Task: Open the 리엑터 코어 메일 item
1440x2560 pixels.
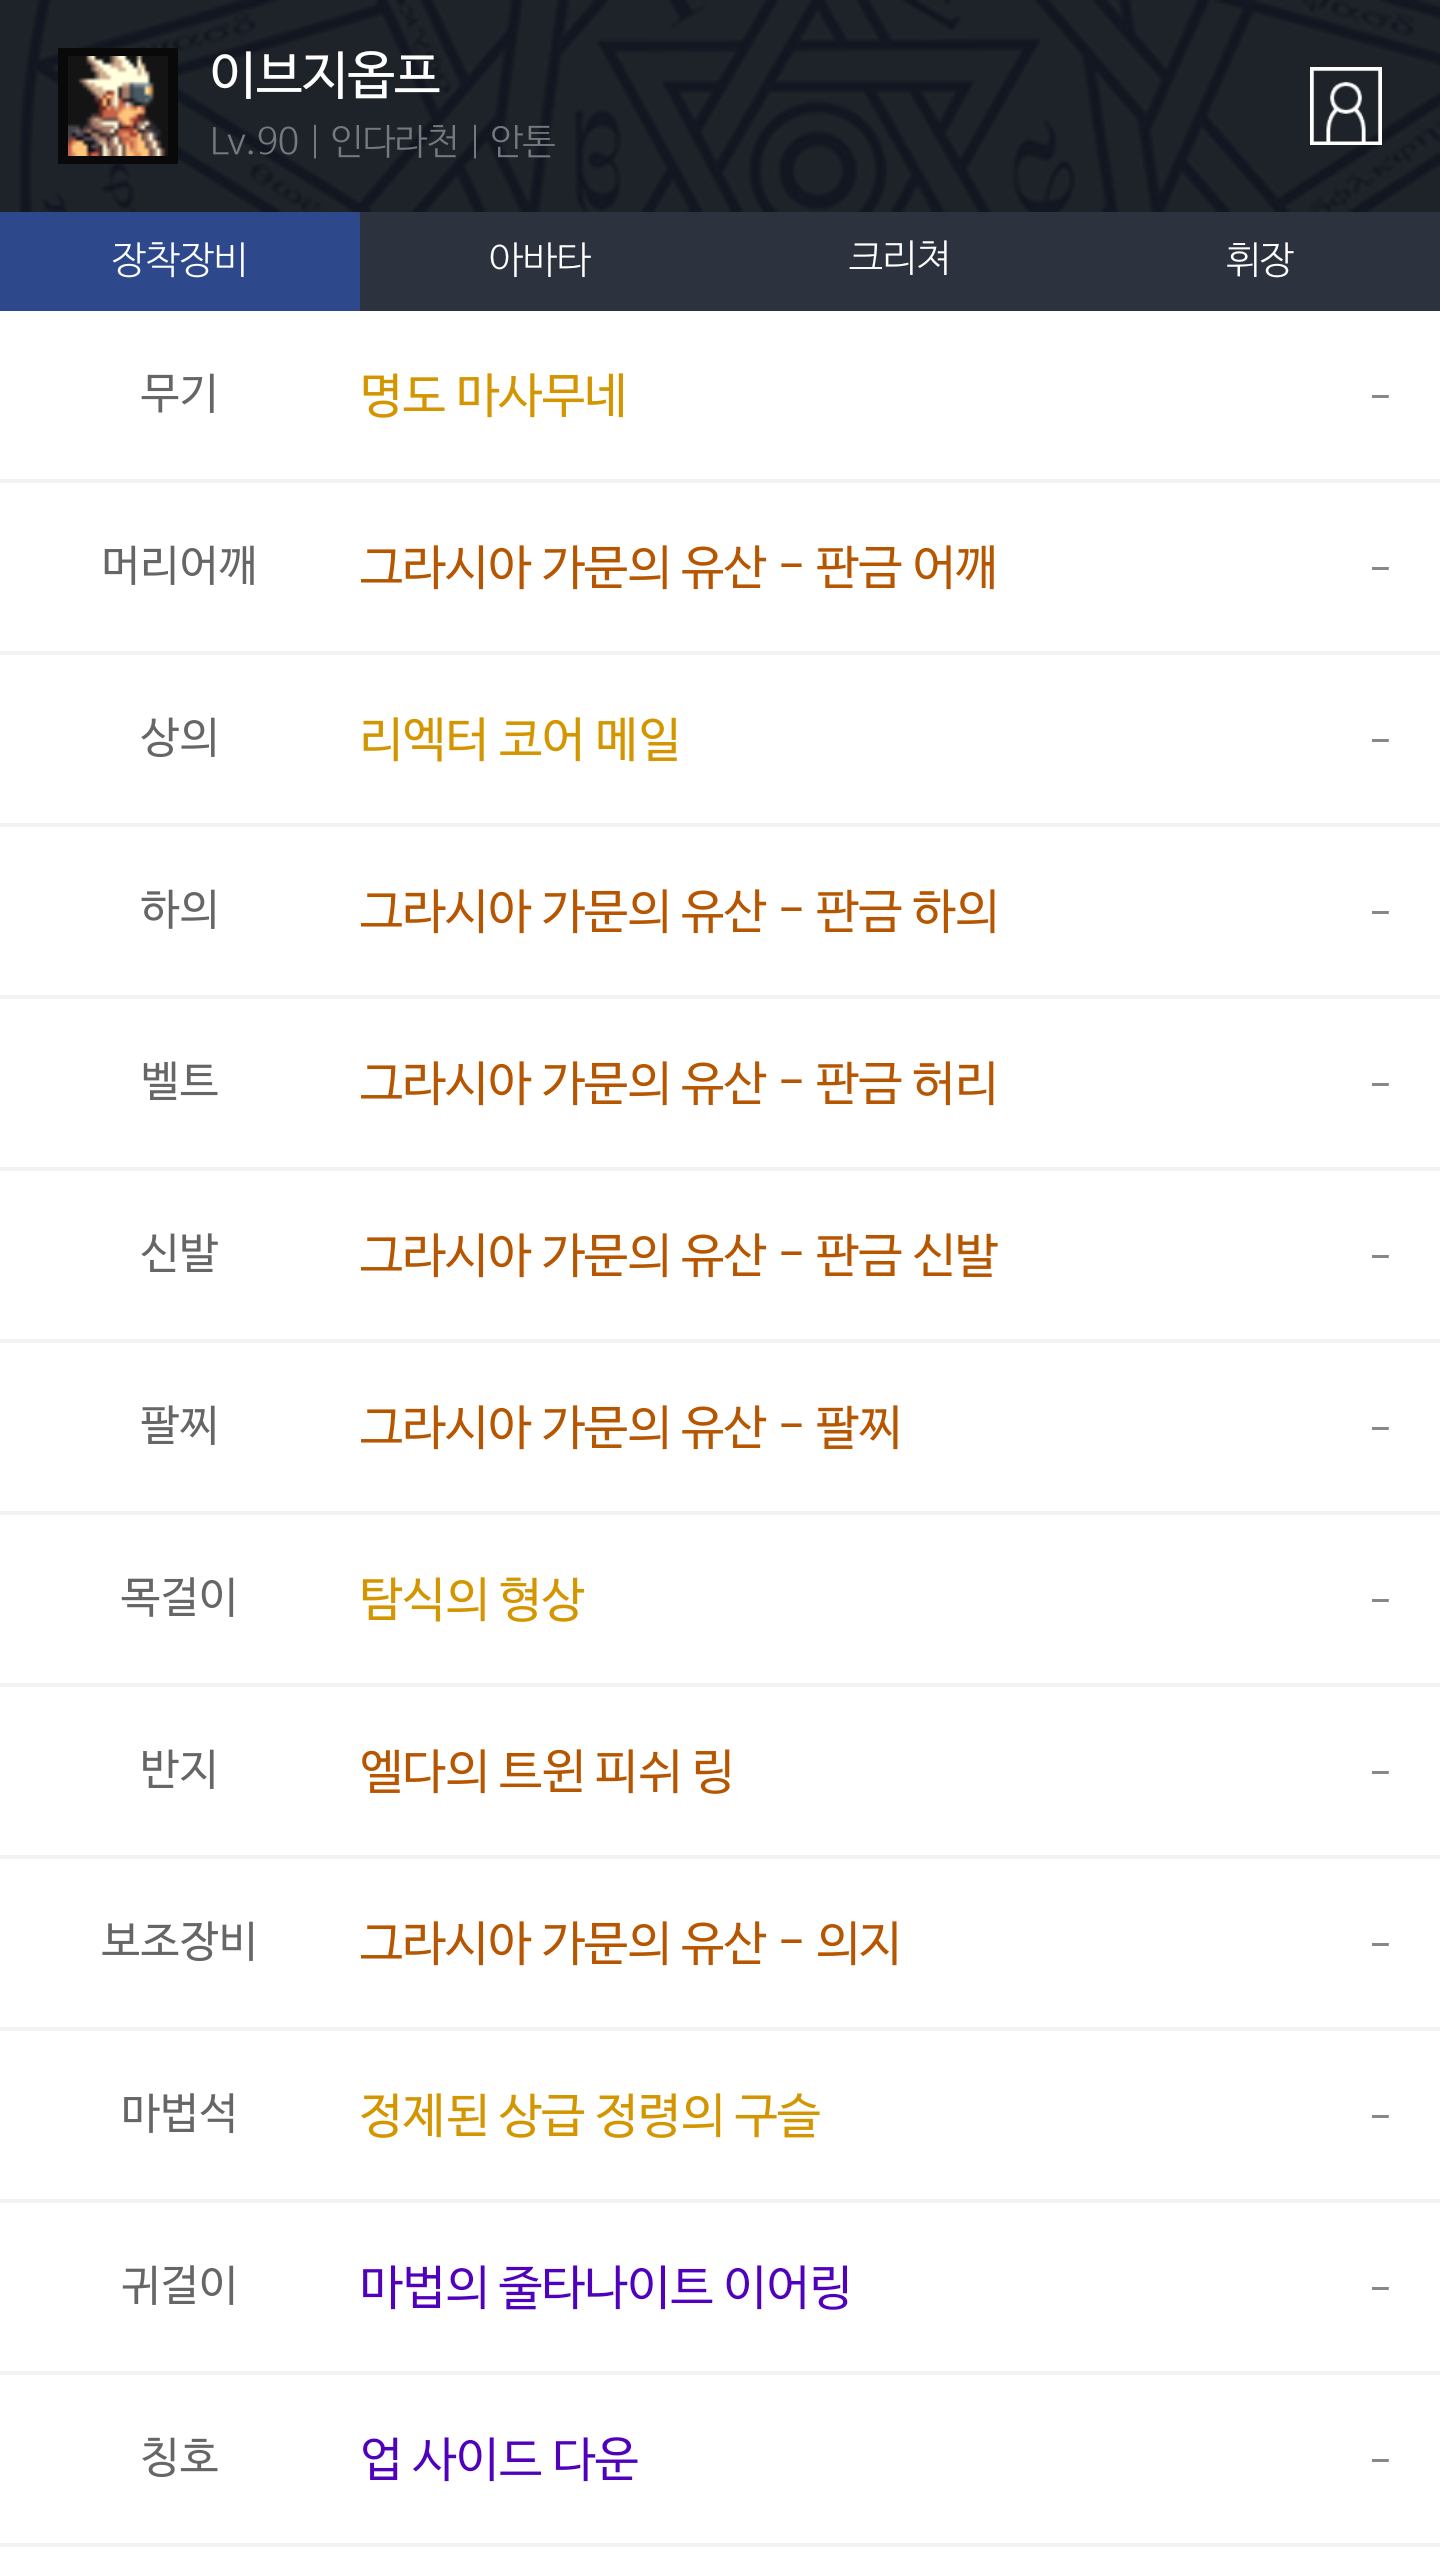Action: (520, 740)
